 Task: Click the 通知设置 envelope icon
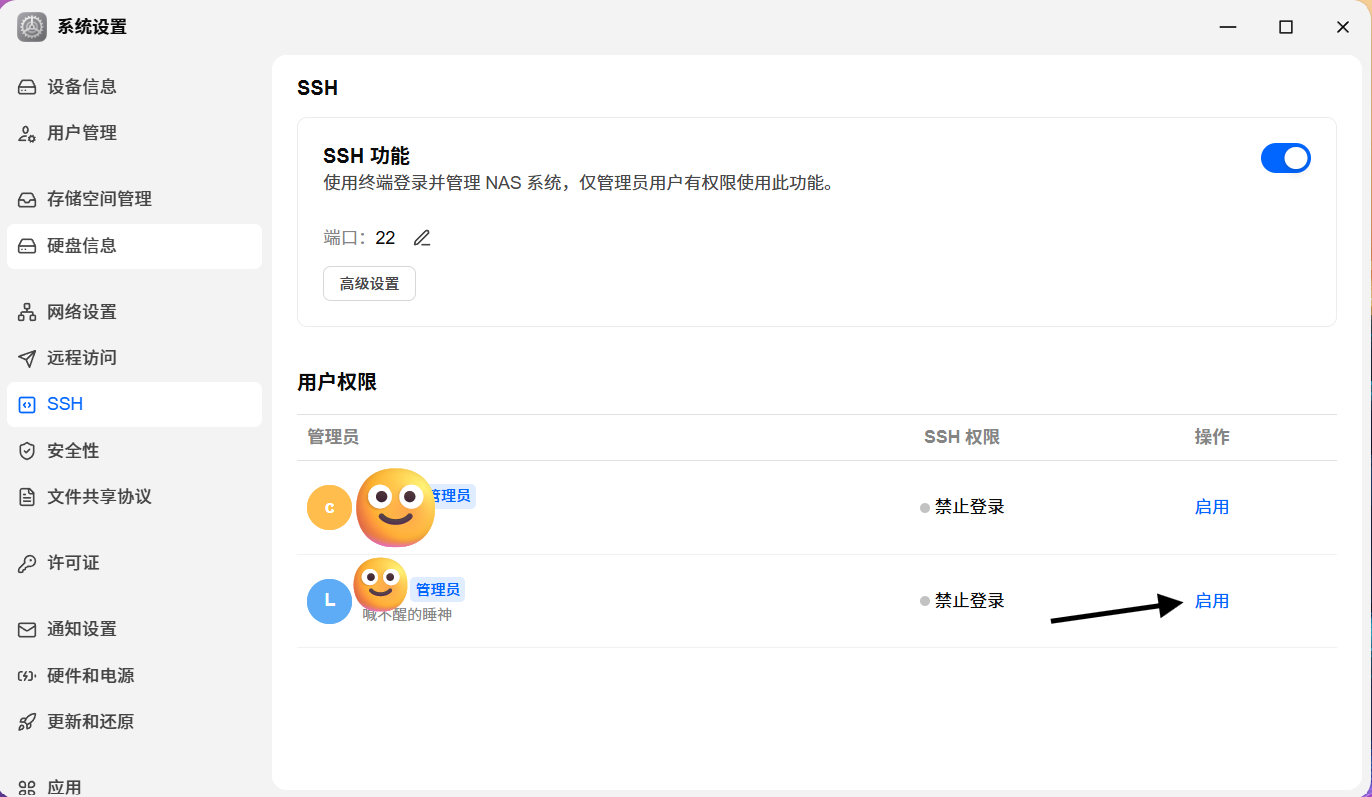pyautogui.click(x=27, y=629)
